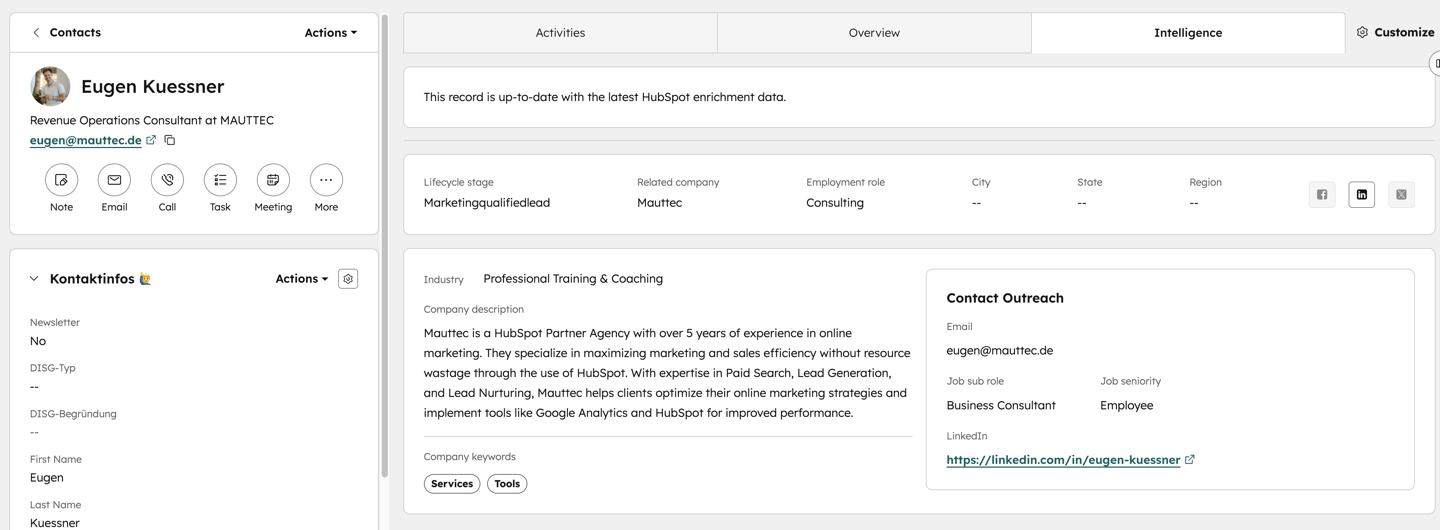Collapse the Kontaktinfos section chevron

click(34, 279)
